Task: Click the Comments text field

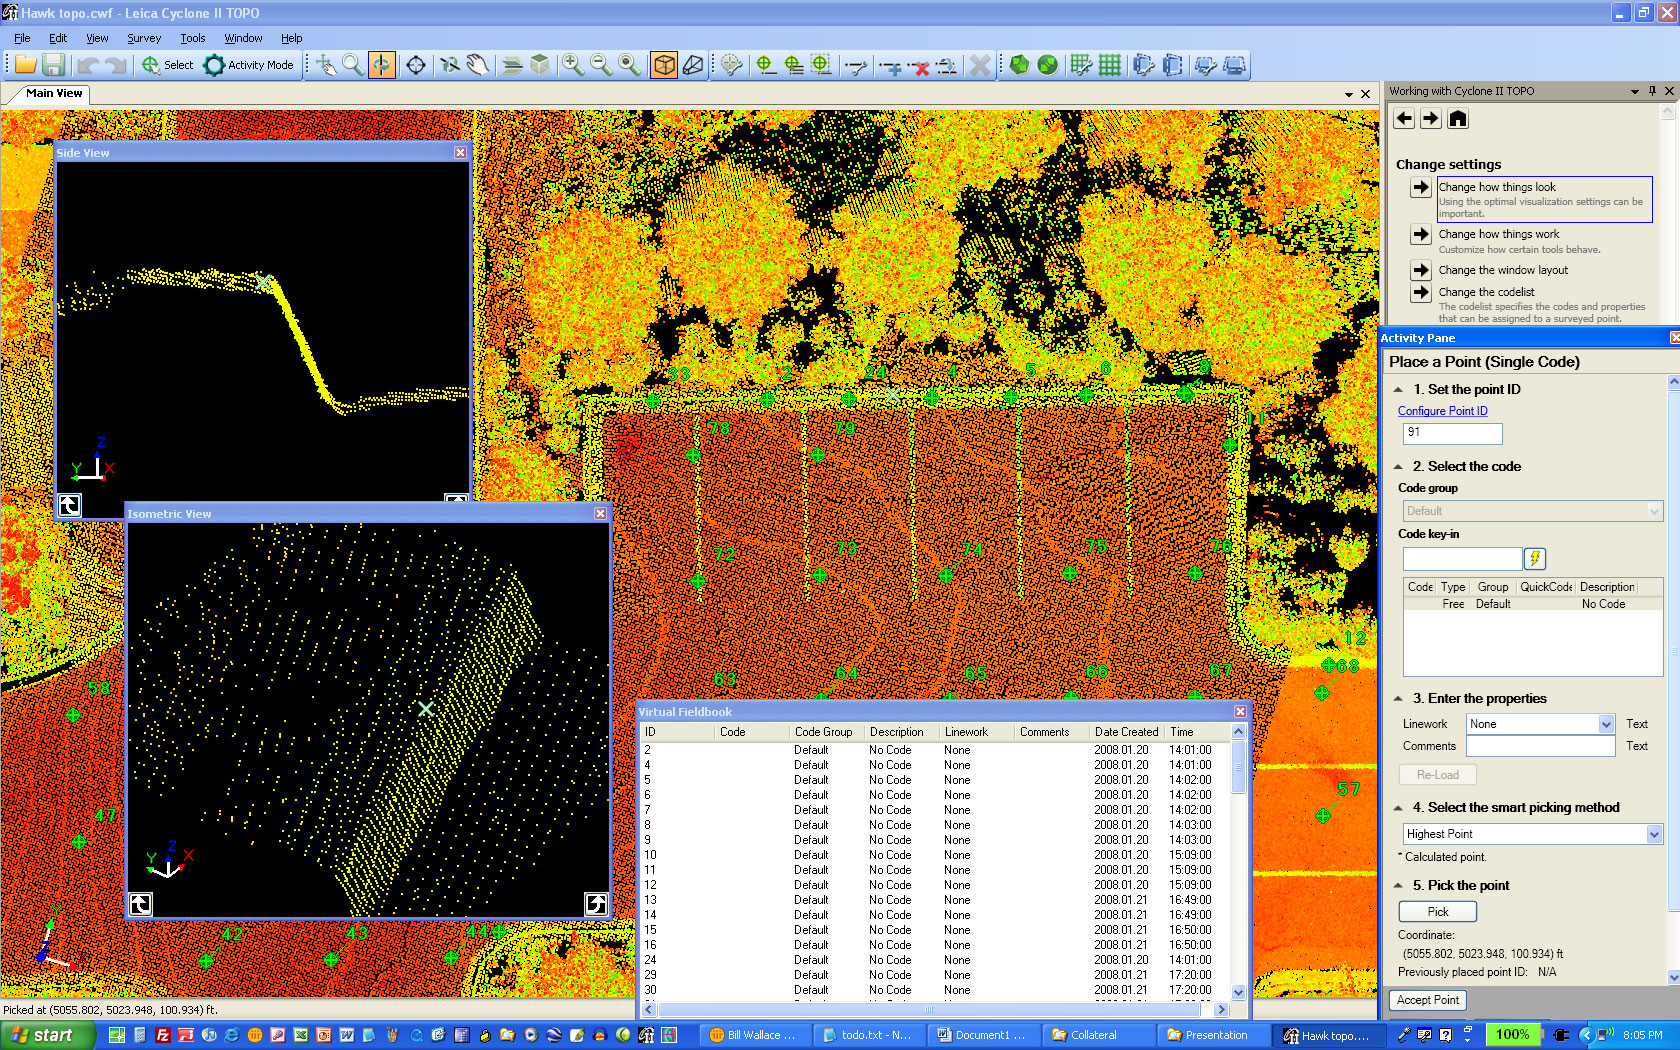Action: click(x=1540, y=746)
